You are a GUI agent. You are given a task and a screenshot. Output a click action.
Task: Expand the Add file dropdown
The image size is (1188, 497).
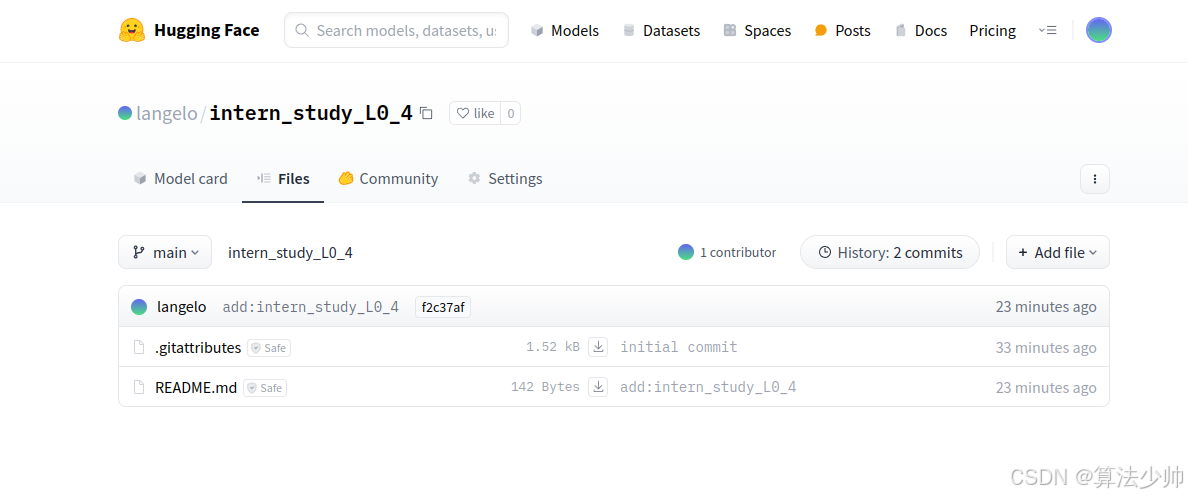(x=1058, y=252)
